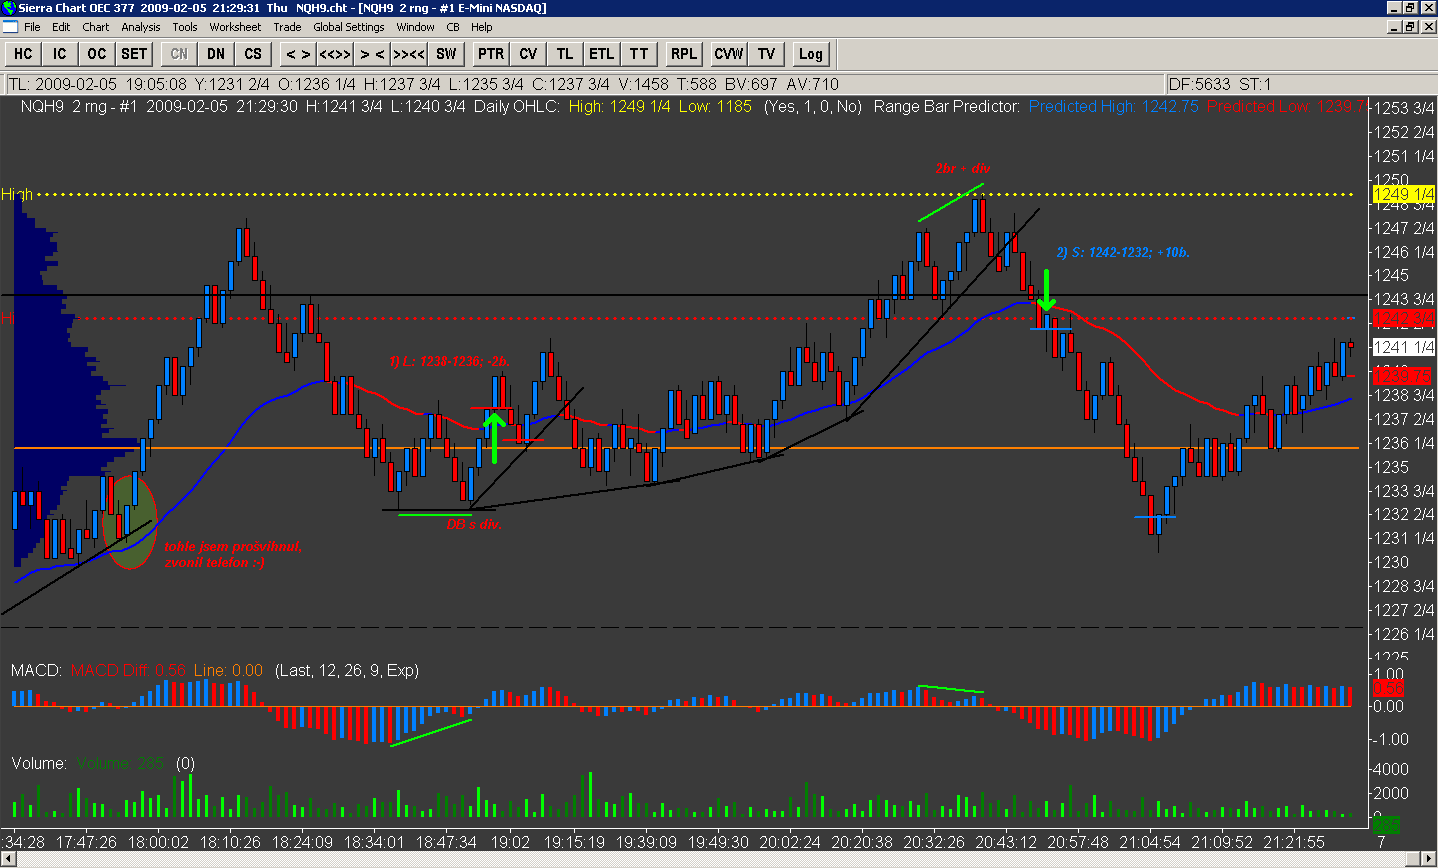
Task: Click the -1.00 MACD scale label
Action: tap(1389, 739)
